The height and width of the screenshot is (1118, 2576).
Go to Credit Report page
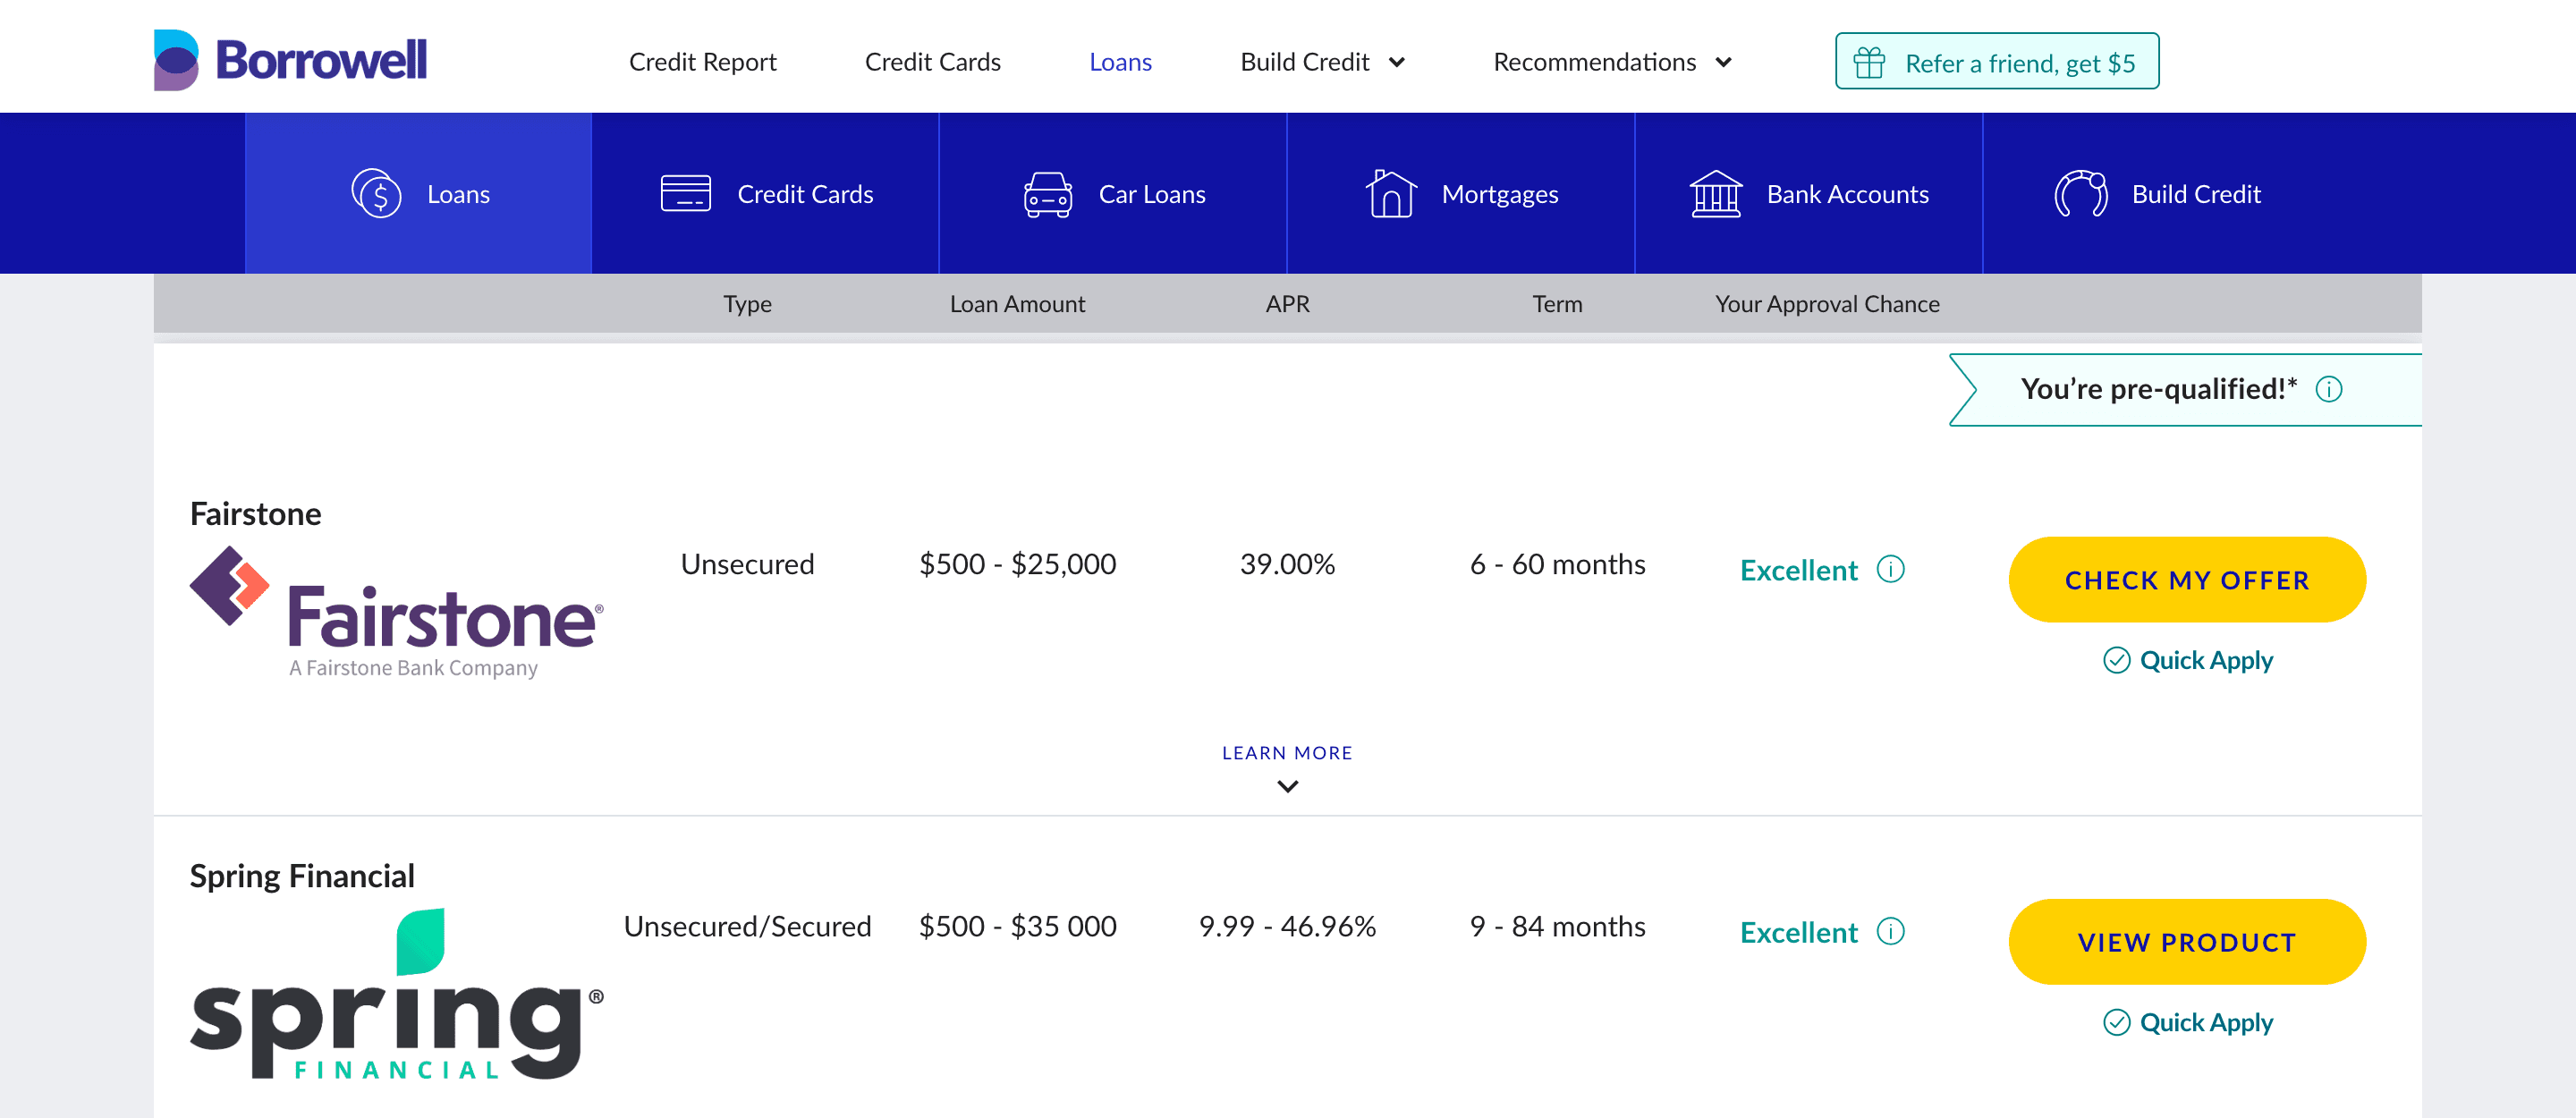click(x=702, y=62)
